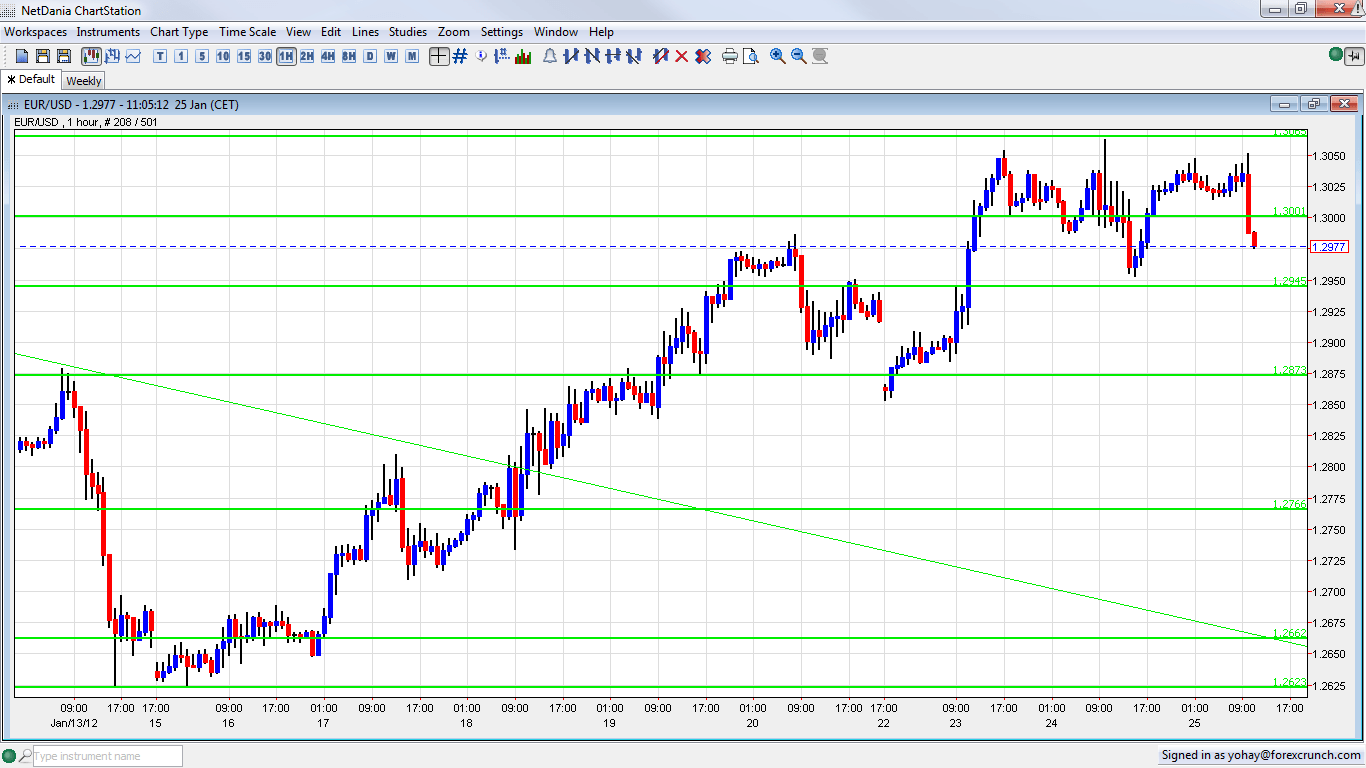Viewport: 1366px width, 768px height.
Task: Switch to line chart type icon
Action: click(x=133, y=56)
